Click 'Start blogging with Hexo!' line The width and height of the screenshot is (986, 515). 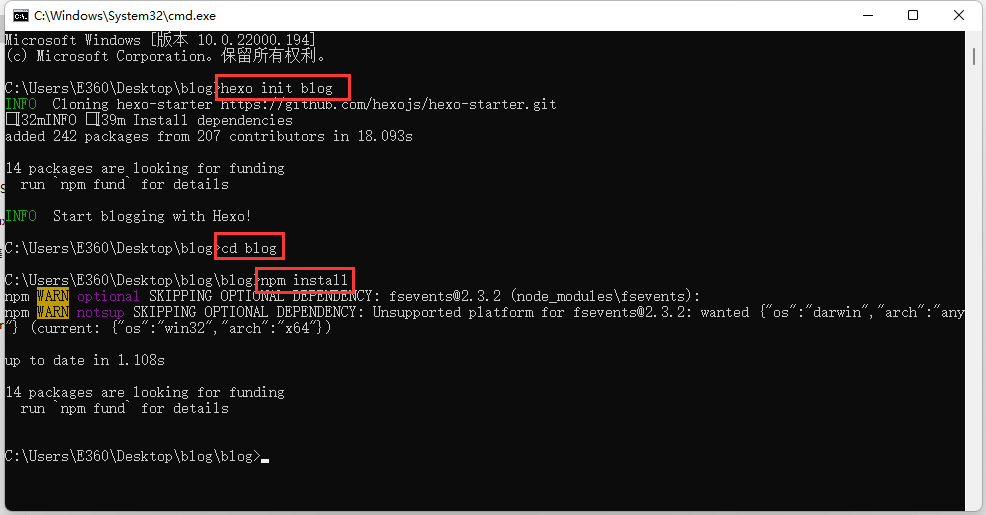click(x=152, y=216)
